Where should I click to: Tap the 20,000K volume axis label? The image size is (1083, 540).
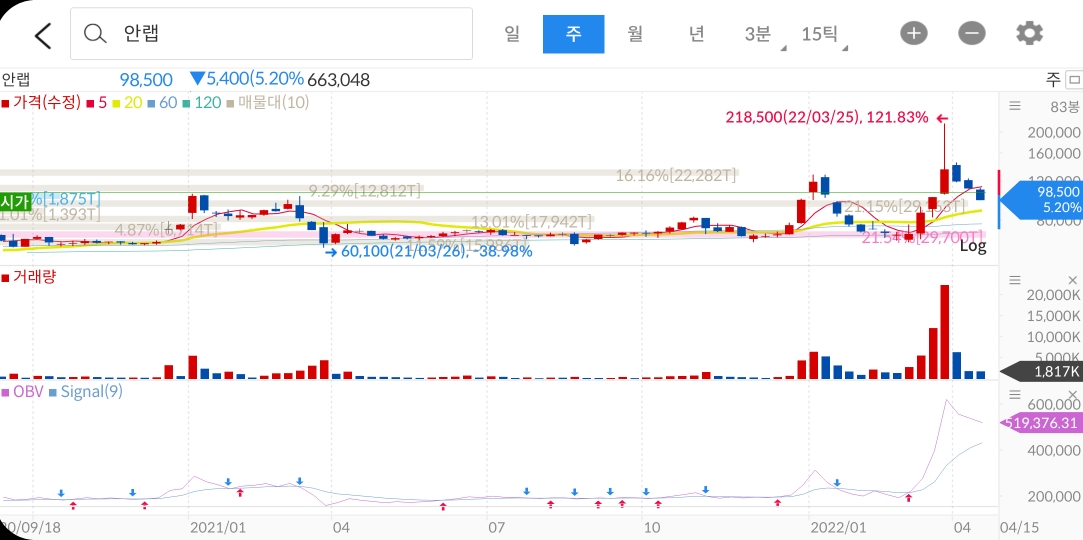click(x=1053, y=295)
